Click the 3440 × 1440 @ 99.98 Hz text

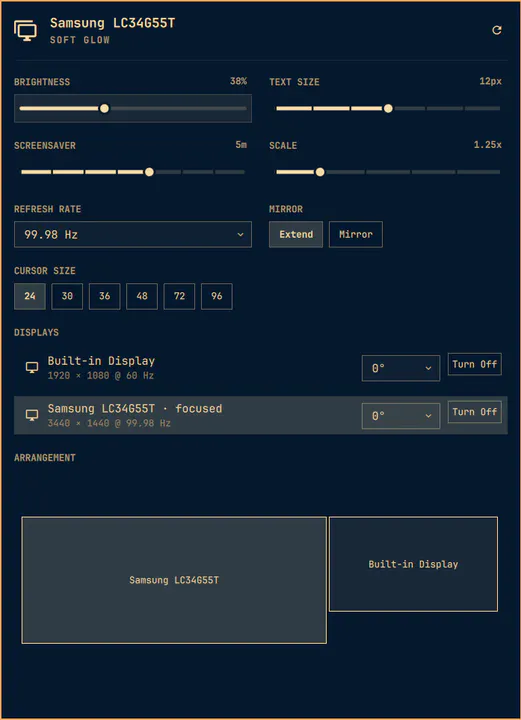click(109, 423)
